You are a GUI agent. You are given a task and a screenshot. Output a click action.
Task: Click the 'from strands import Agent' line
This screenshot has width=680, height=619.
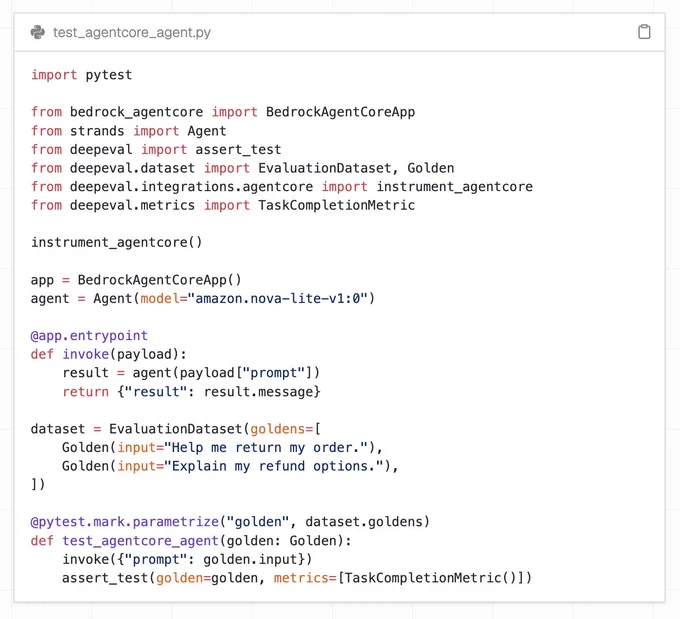[x=129, y=131]
